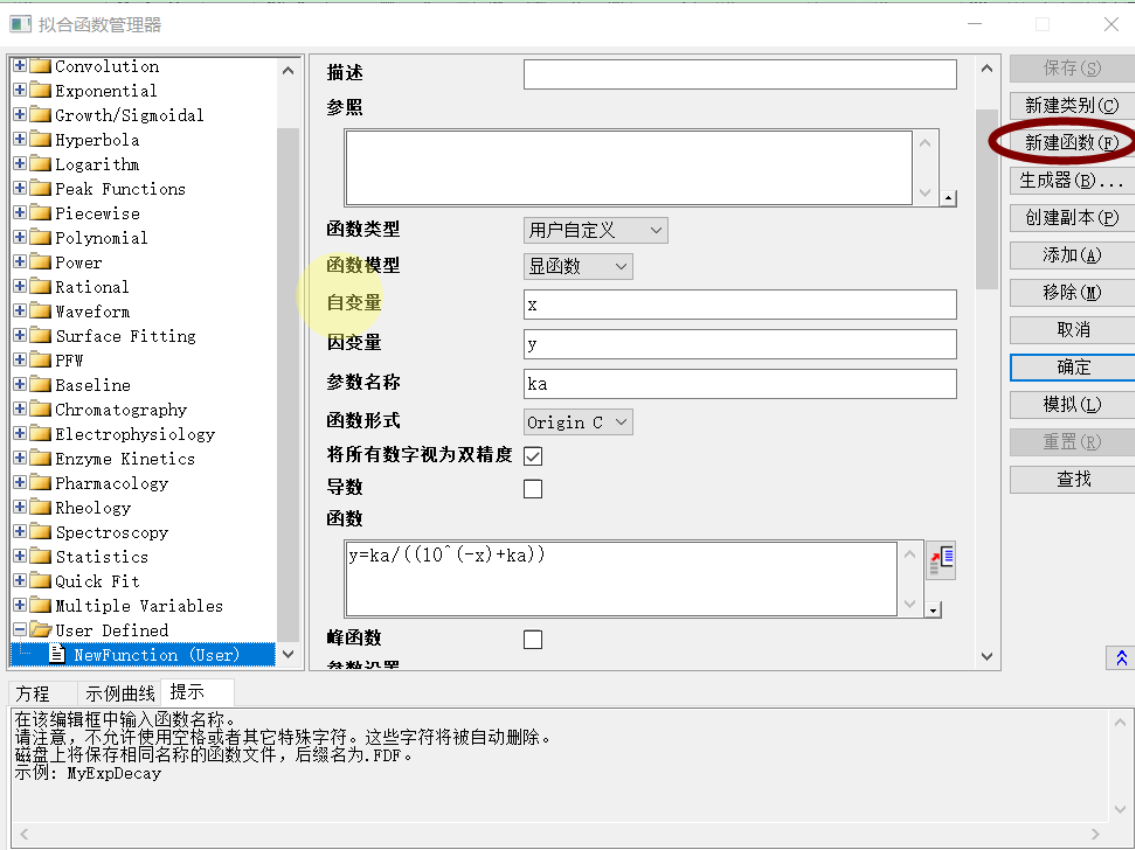Expand the Polynomial category
The image size is (1135, 850).
tap(20, 237)
